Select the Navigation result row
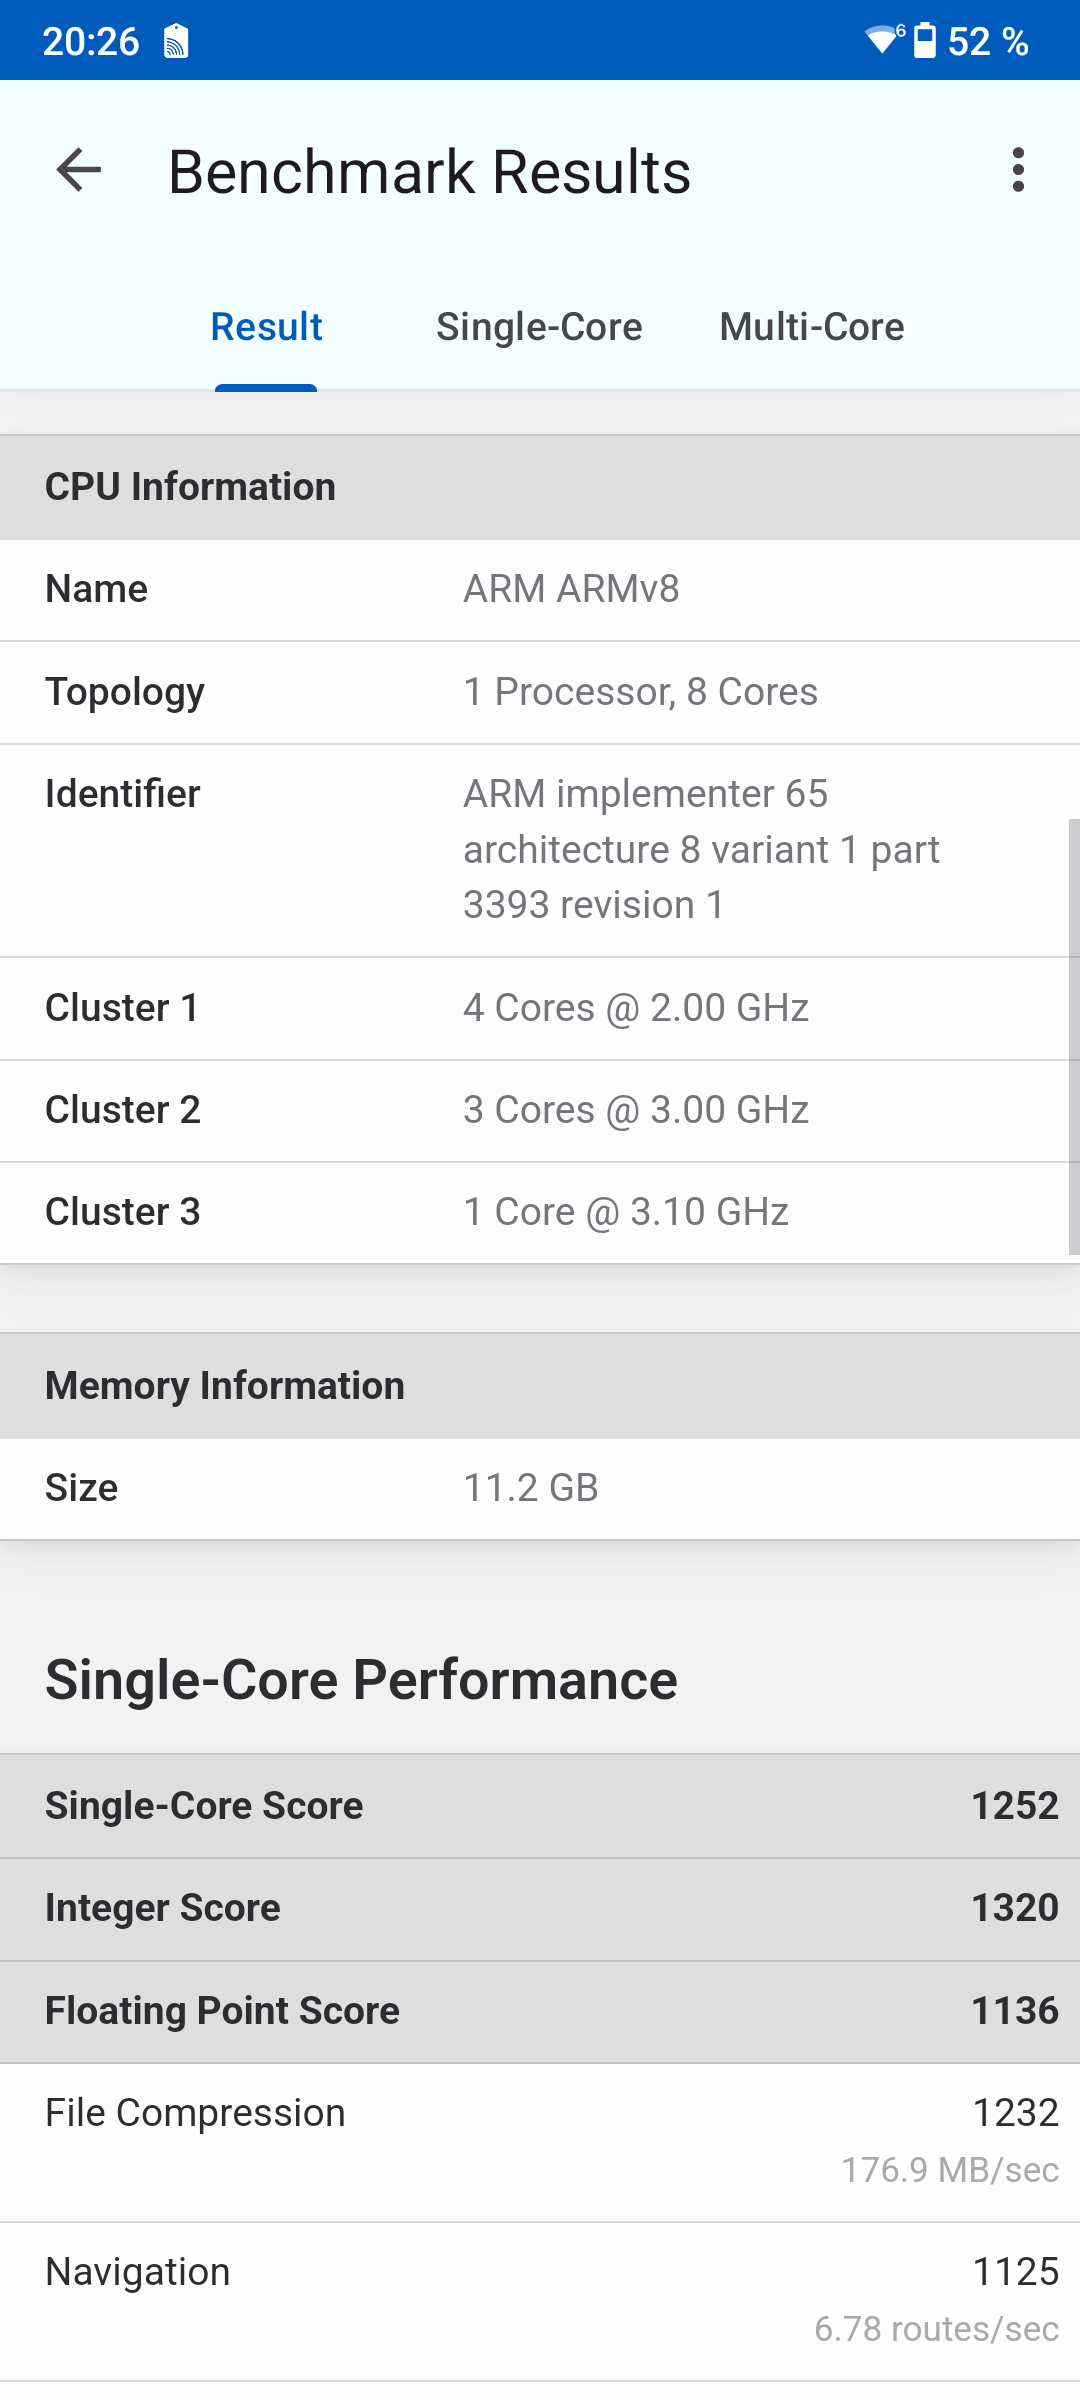This screenshot has height=2400, width=1080. pos(540,2300)
